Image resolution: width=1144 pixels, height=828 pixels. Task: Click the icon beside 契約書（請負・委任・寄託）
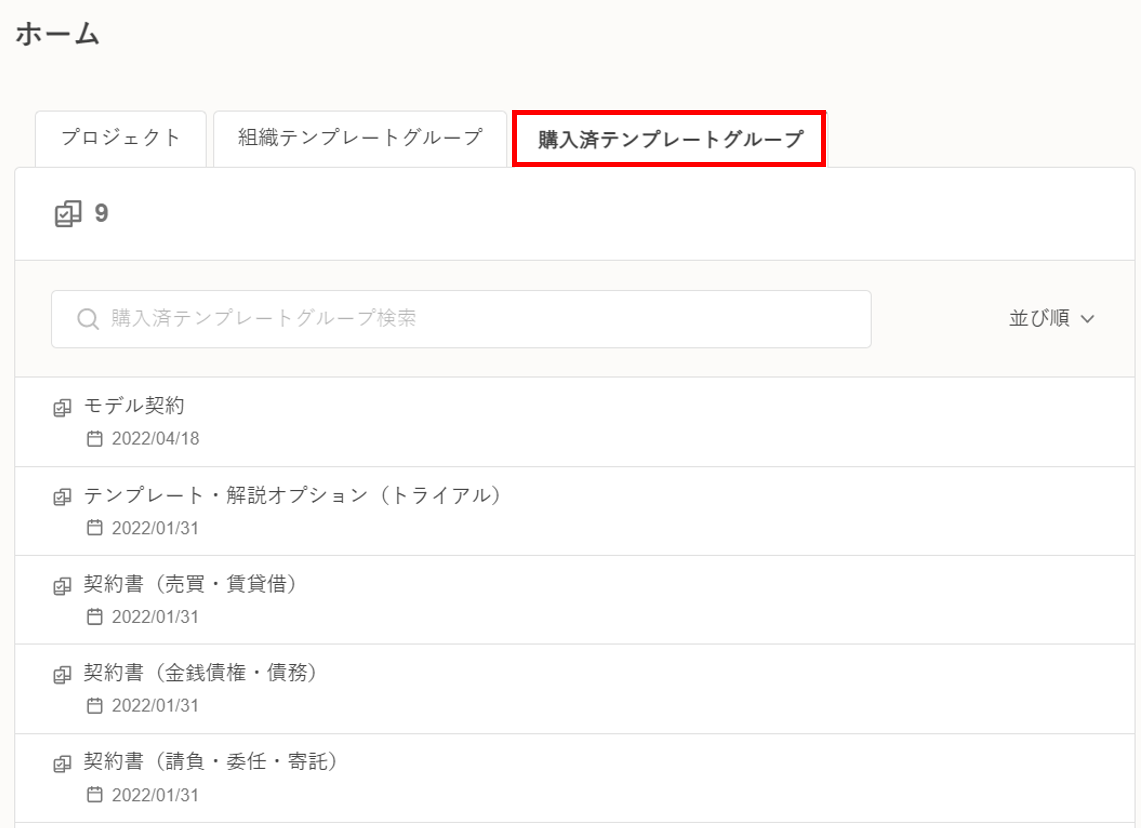[62, 764]
